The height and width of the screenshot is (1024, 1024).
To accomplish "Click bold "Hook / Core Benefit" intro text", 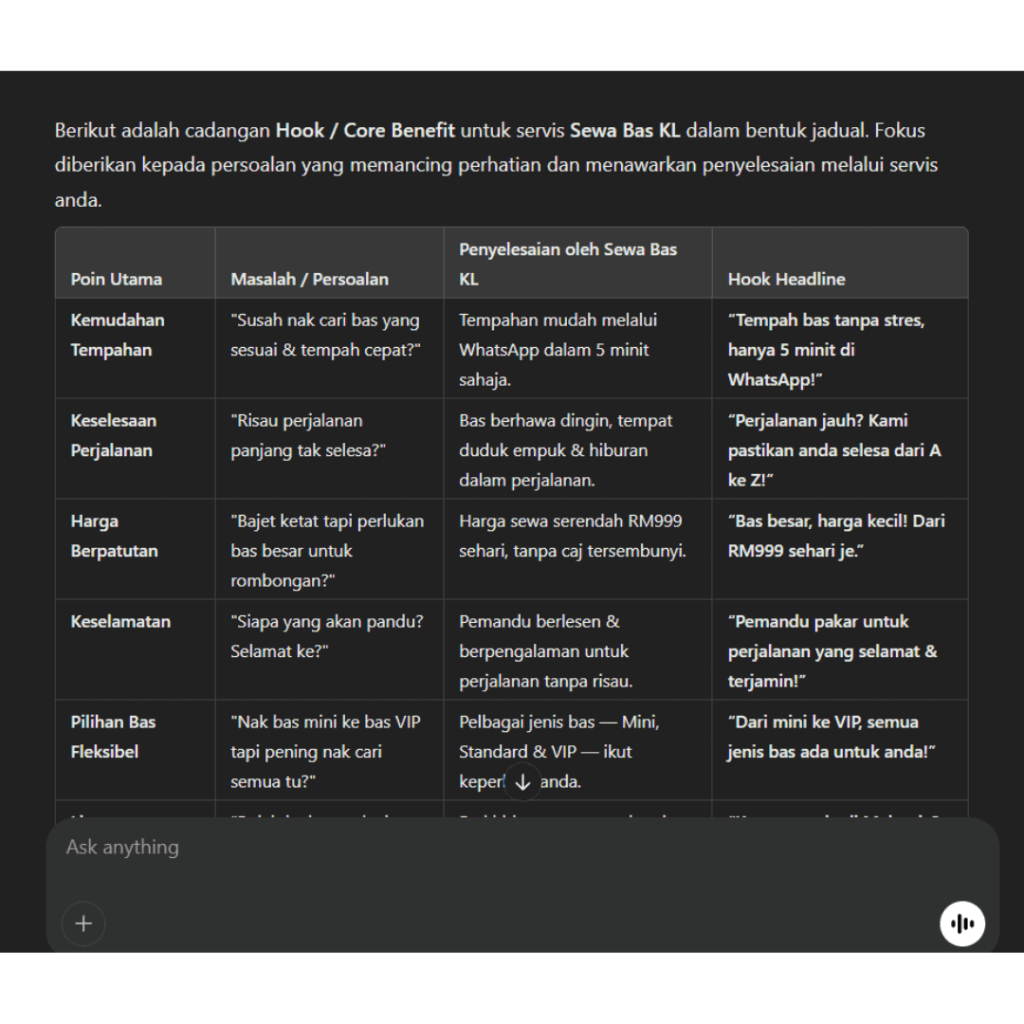I will tap(365, 130).
